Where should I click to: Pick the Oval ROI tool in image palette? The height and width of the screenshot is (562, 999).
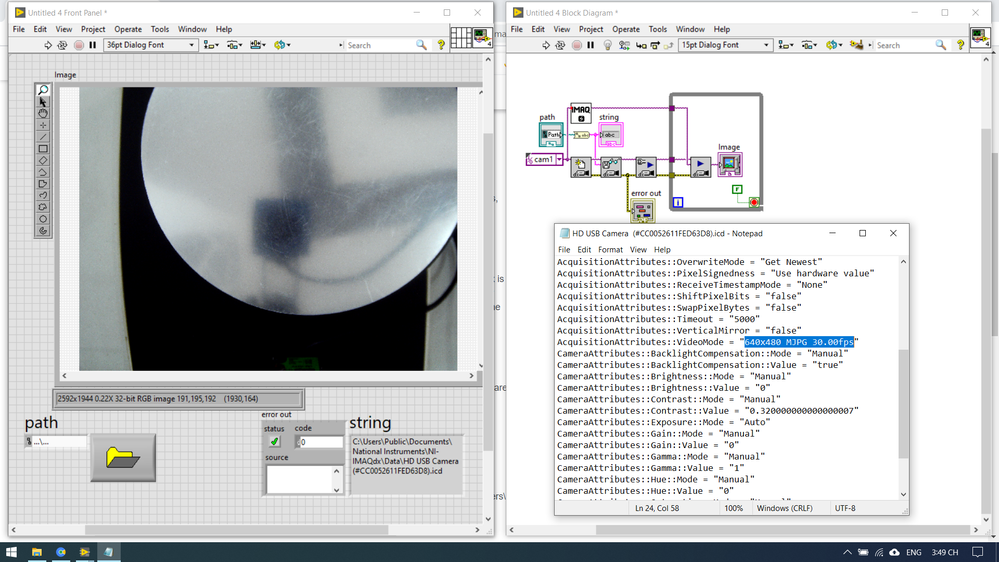pyautogui.click(x=43, y=219)
